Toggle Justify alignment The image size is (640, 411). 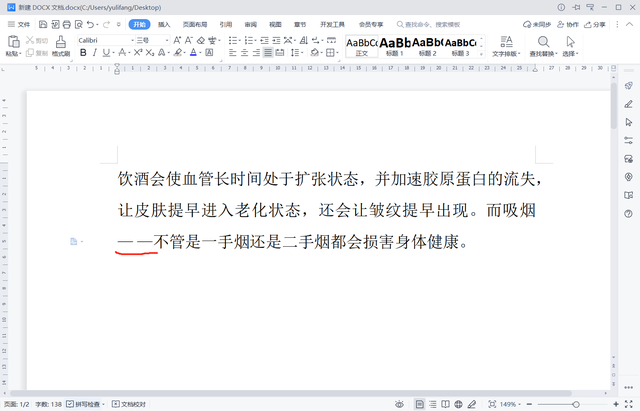(x=268, y=52)
